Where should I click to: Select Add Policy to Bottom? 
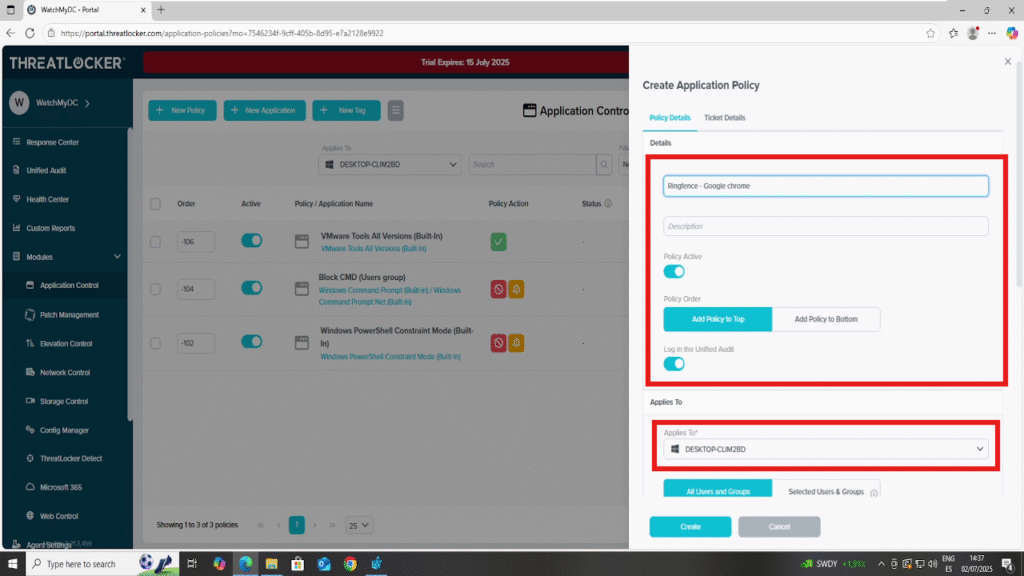coord(825,319)
